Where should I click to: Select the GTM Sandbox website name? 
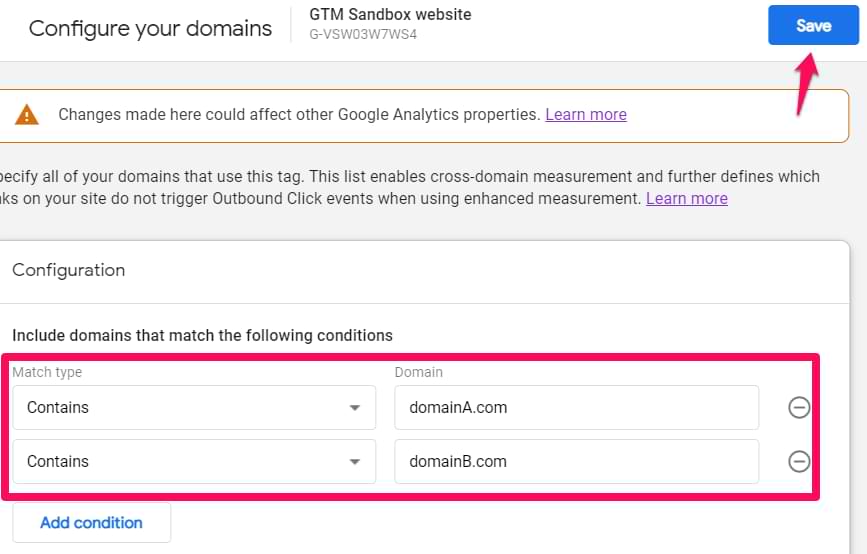(390, 15)
